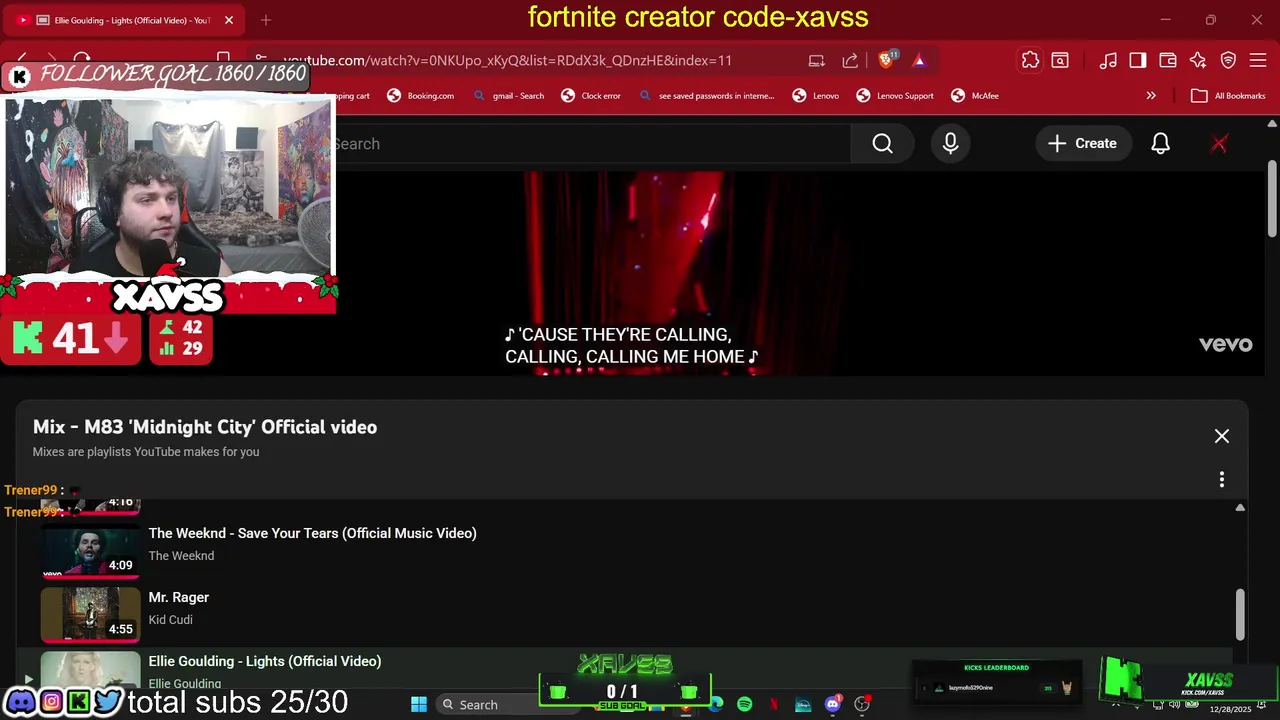Screen dimensions: 1280x720
Task: Open the McAfee bookmark
Action: pos(975,96)
